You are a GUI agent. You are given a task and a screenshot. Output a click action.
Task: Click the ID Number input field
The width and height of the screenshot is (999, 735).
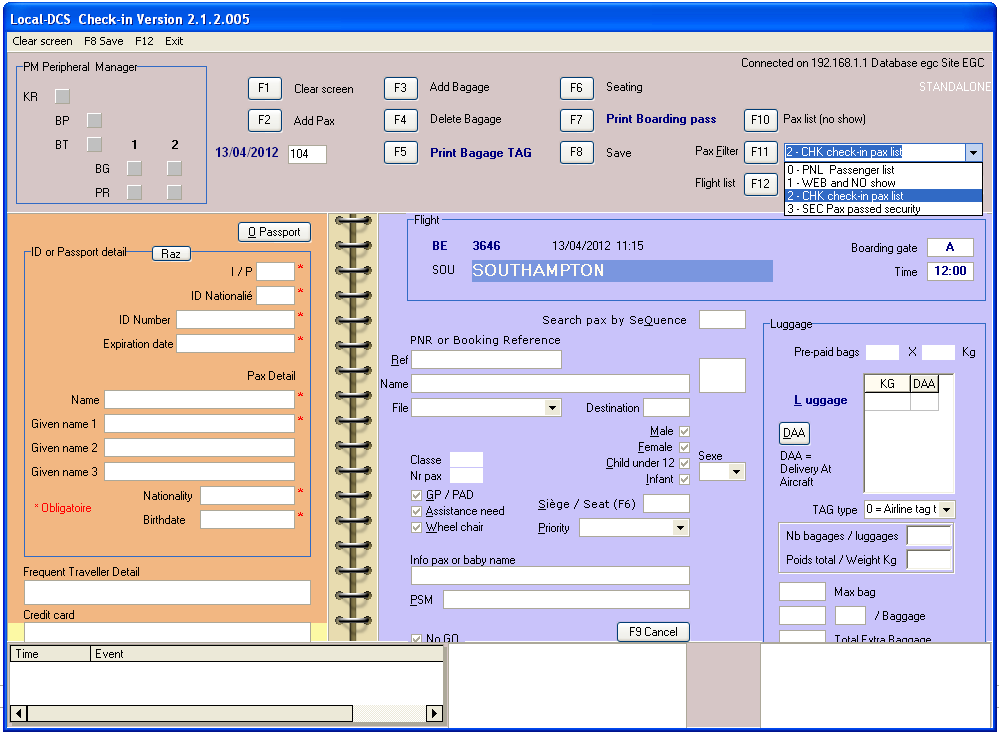coord(235,320)
